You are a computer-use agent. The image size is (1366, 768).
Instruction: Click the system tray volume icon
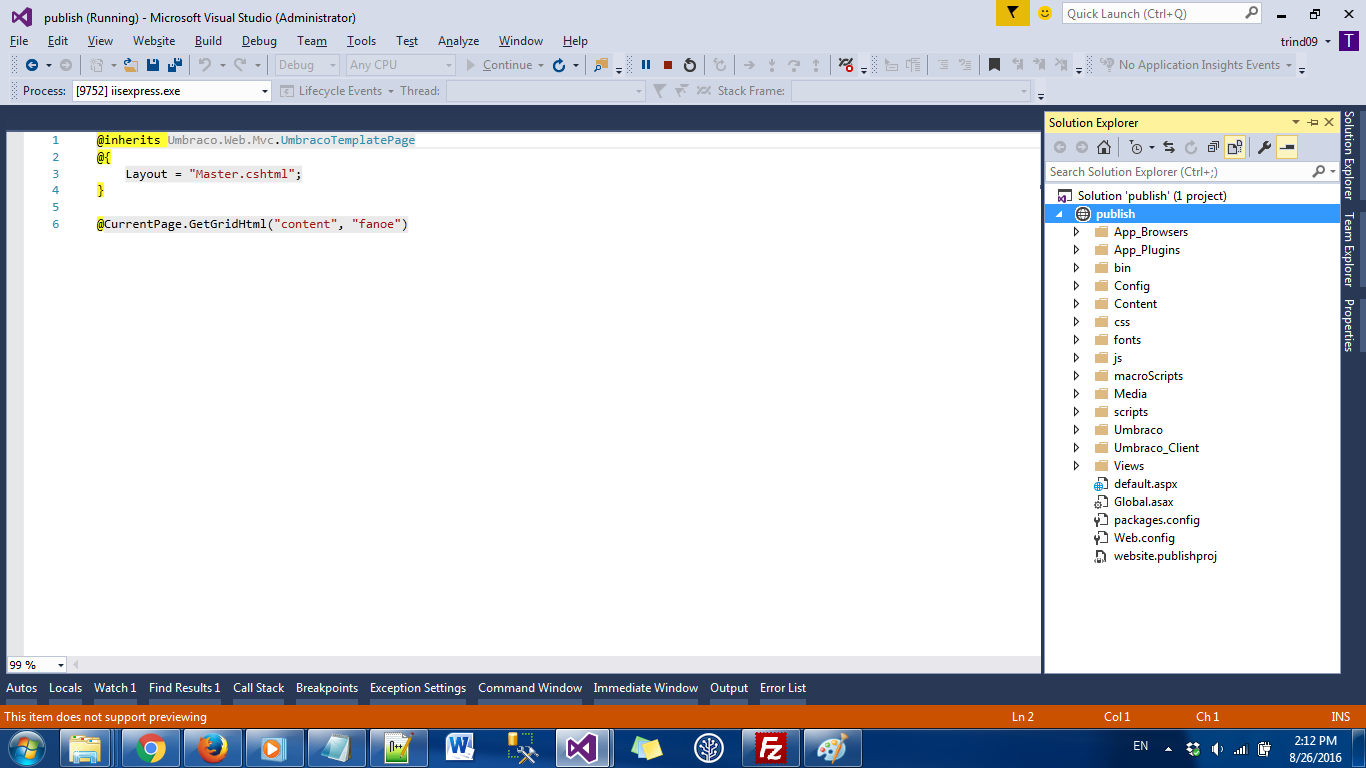click(x=1217, y=749)
